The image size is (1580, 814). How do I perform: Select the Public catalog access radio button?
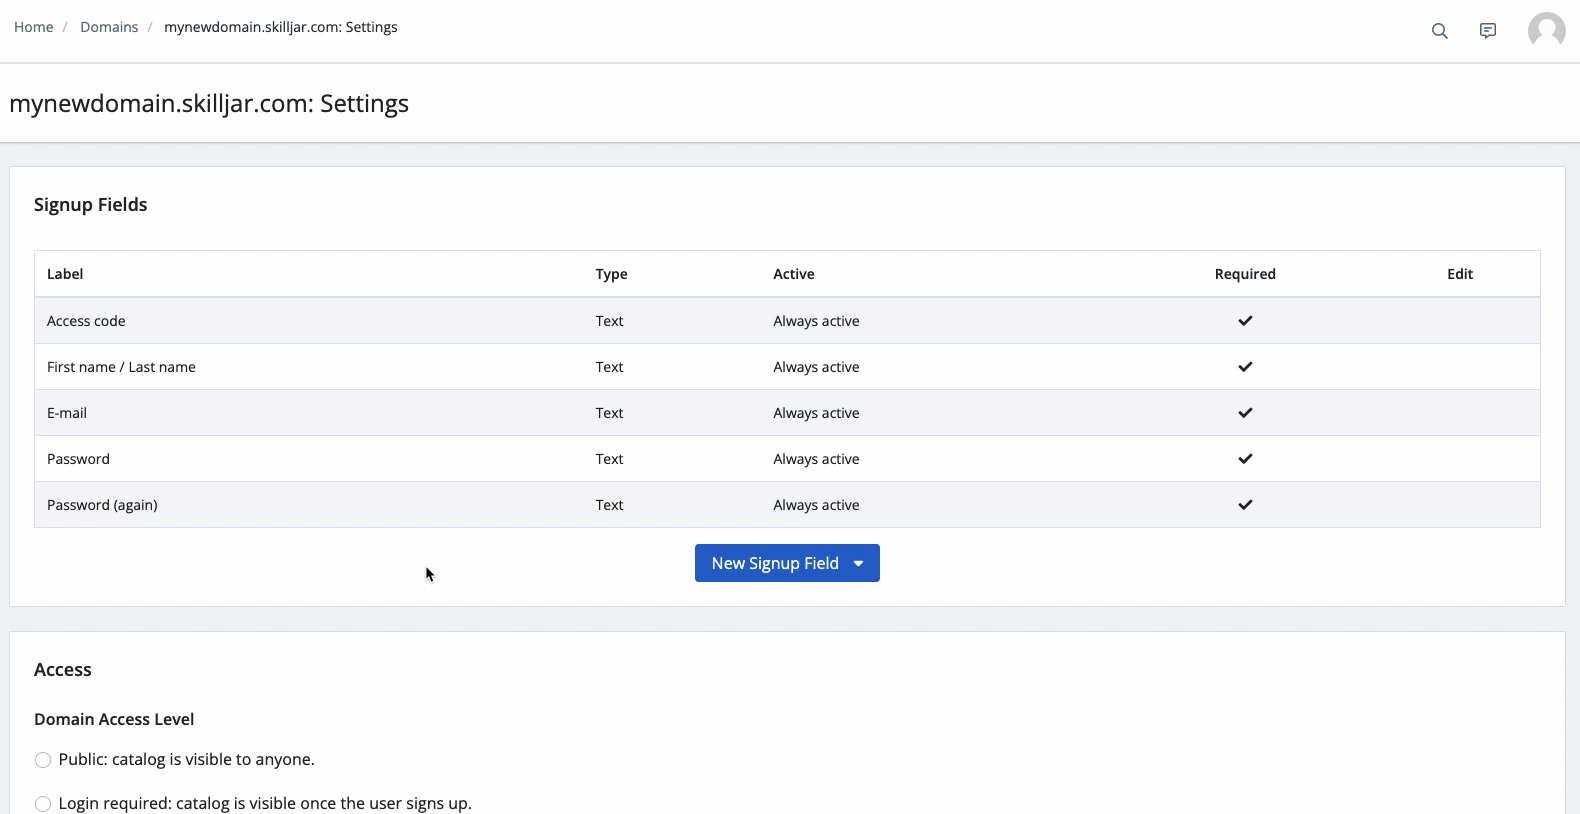click(43, 760)
